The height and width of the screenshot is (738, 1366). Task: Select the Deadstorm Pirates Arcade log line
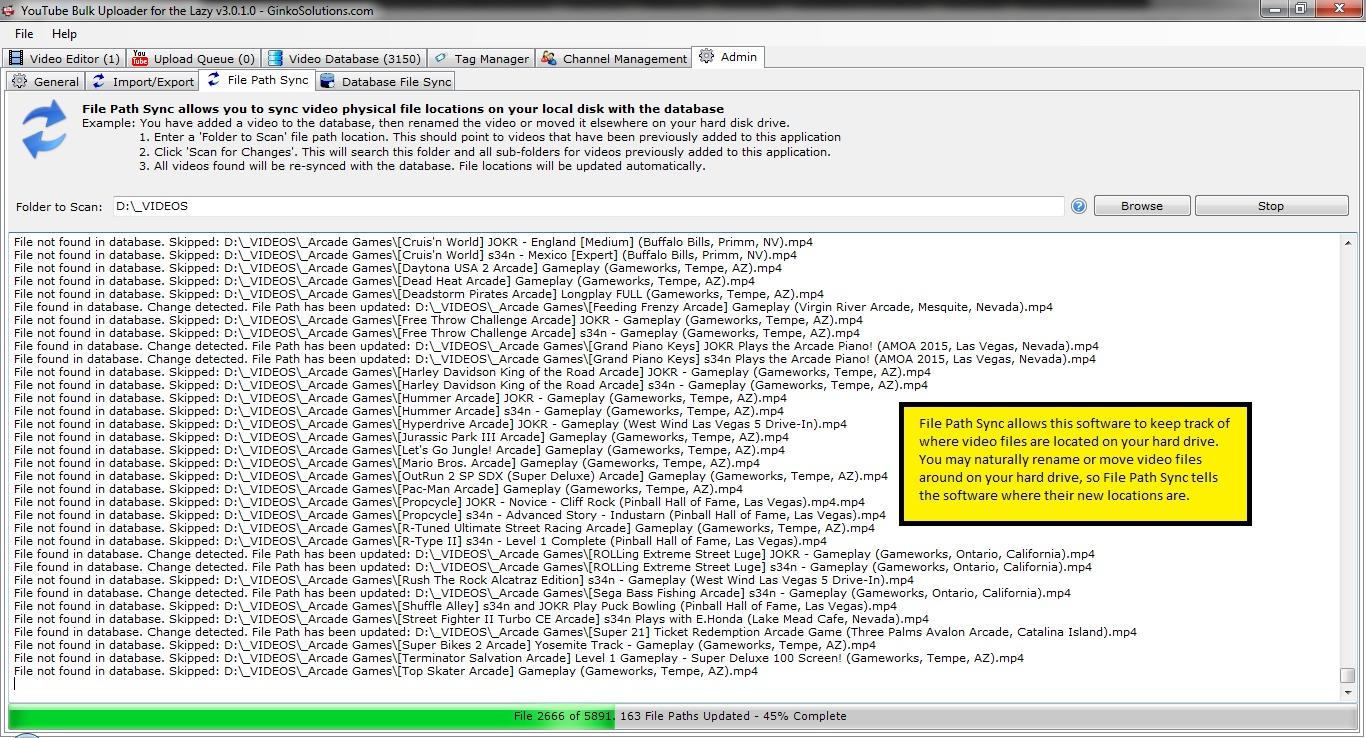419,294
